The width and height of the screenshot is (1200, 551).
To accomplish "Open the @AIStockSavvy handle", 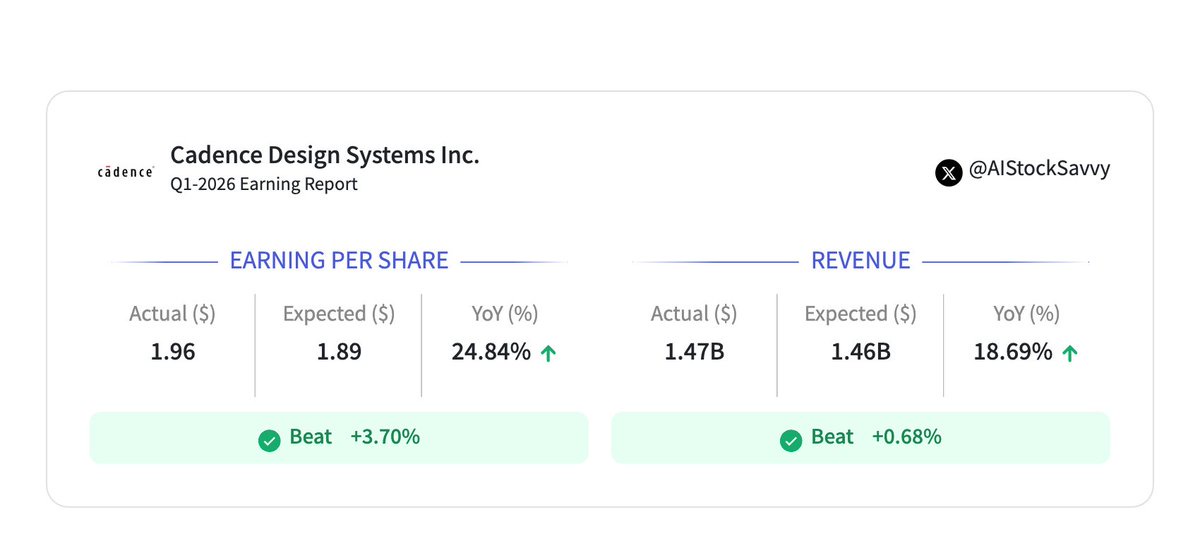I will [x=1039, y=169].
